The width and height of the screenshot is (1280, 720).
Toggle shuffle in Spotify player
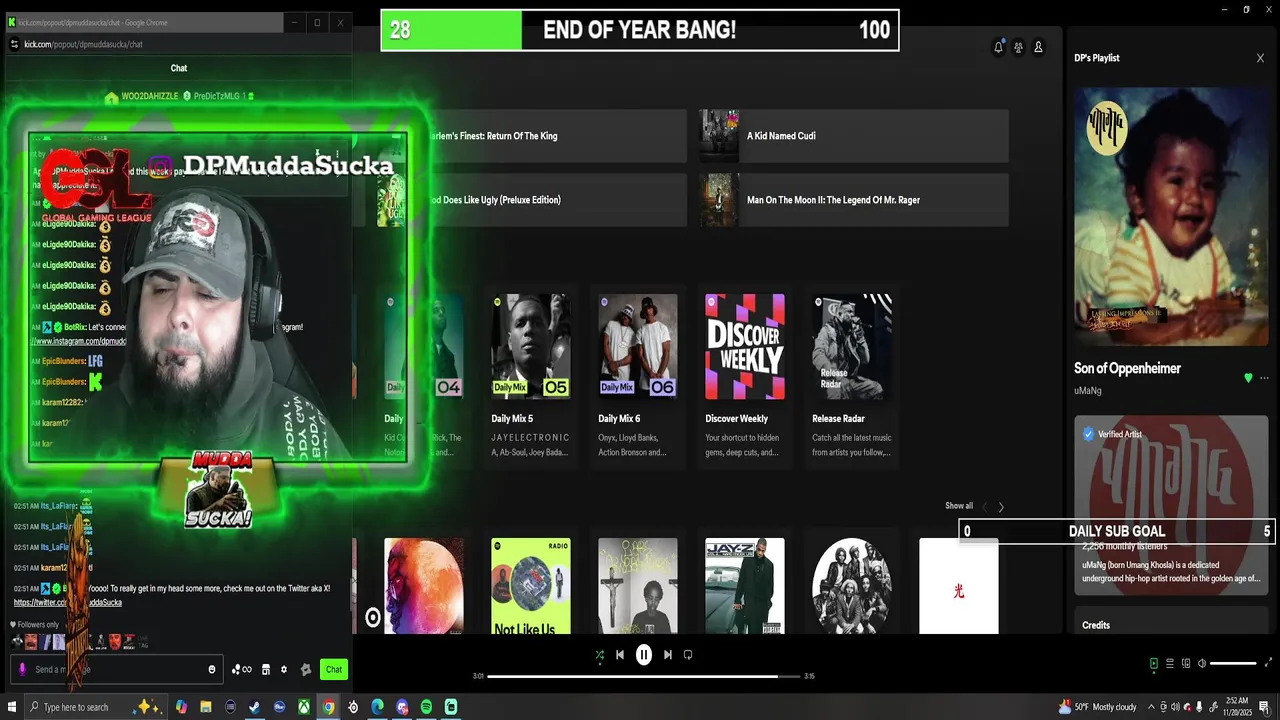click(x=600, y=655)
